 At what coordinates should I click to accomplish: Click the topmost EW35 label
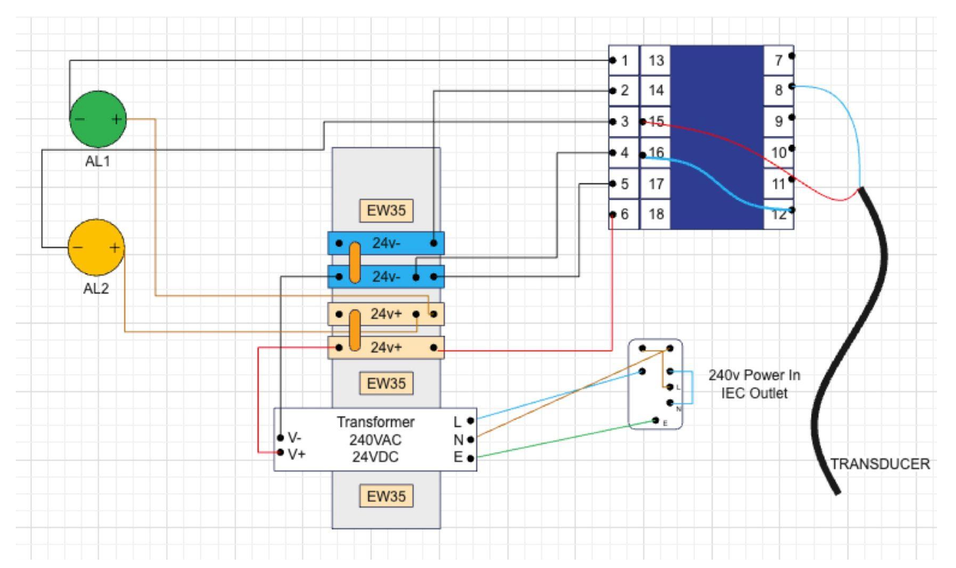pos(386,211)
